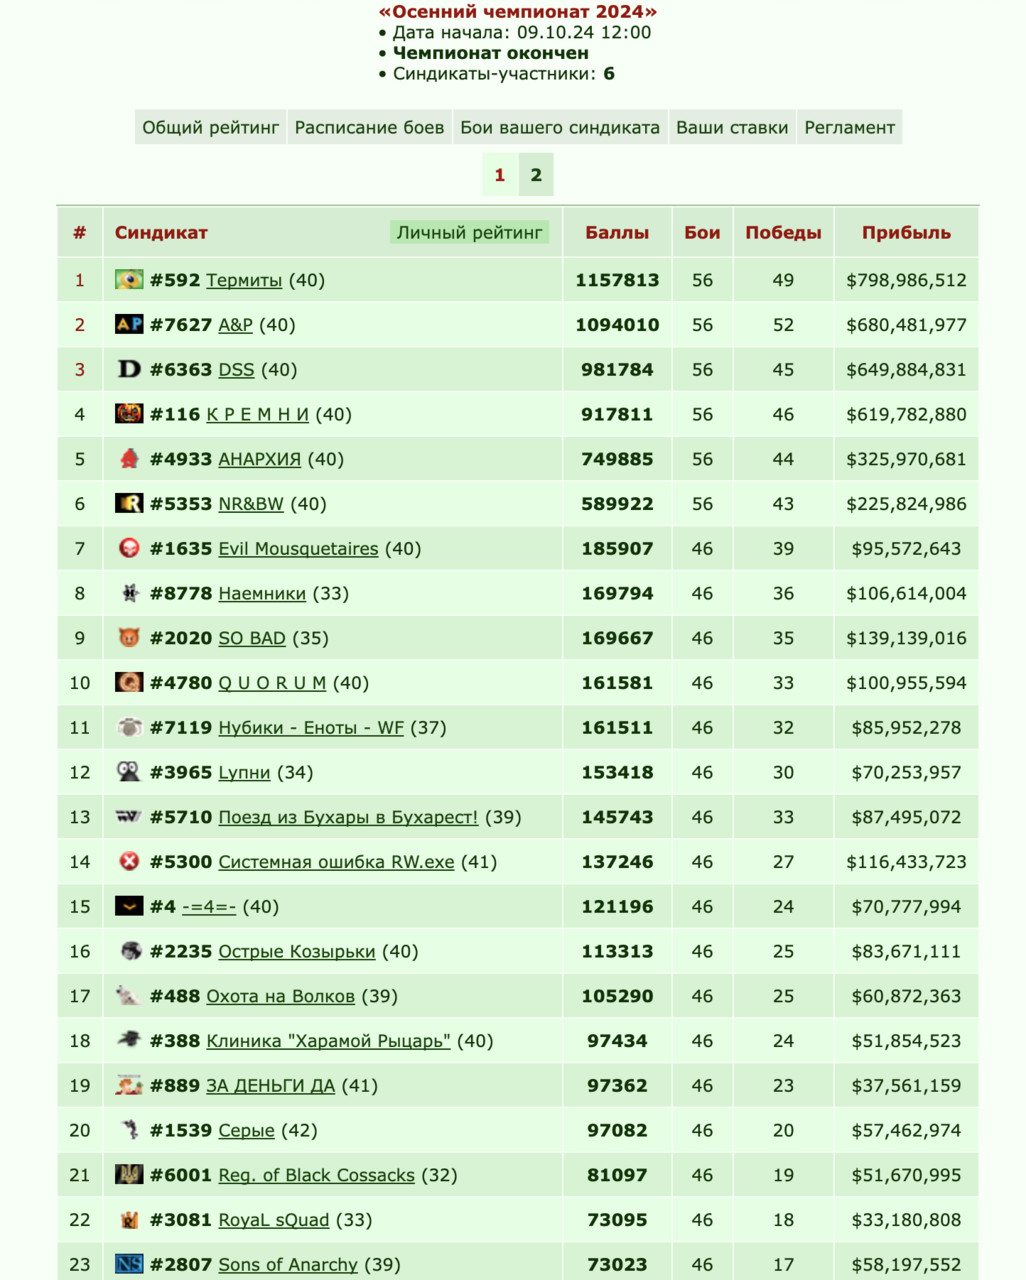Click the SO BAD syndicate icon
The width and height of the screenshot is (1026, 1280).
(x=129, y=638)
